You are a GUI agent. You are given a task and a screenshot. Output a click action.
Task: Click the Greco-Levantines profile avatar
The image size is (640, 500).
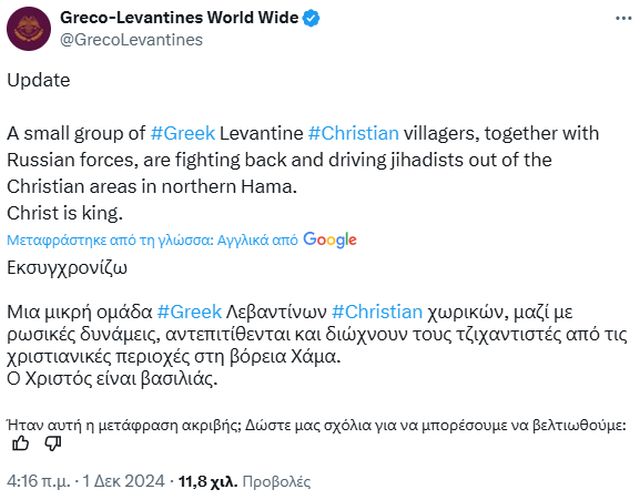click(29, 28)
